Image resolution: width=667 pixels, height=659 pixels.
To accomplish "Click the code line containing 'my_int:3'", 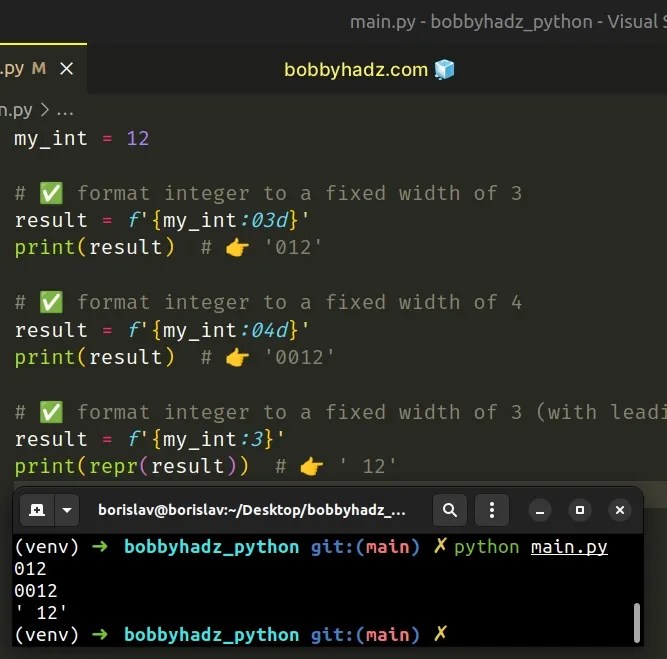I will tap(149, 439).
